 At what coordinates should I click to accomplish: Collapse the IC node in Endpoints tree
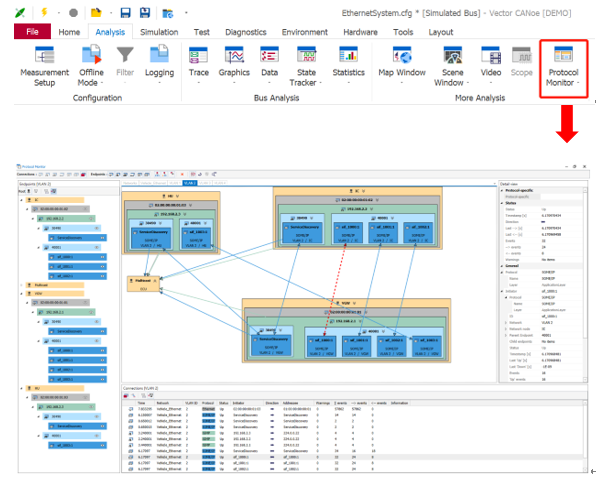pos(21,200)
